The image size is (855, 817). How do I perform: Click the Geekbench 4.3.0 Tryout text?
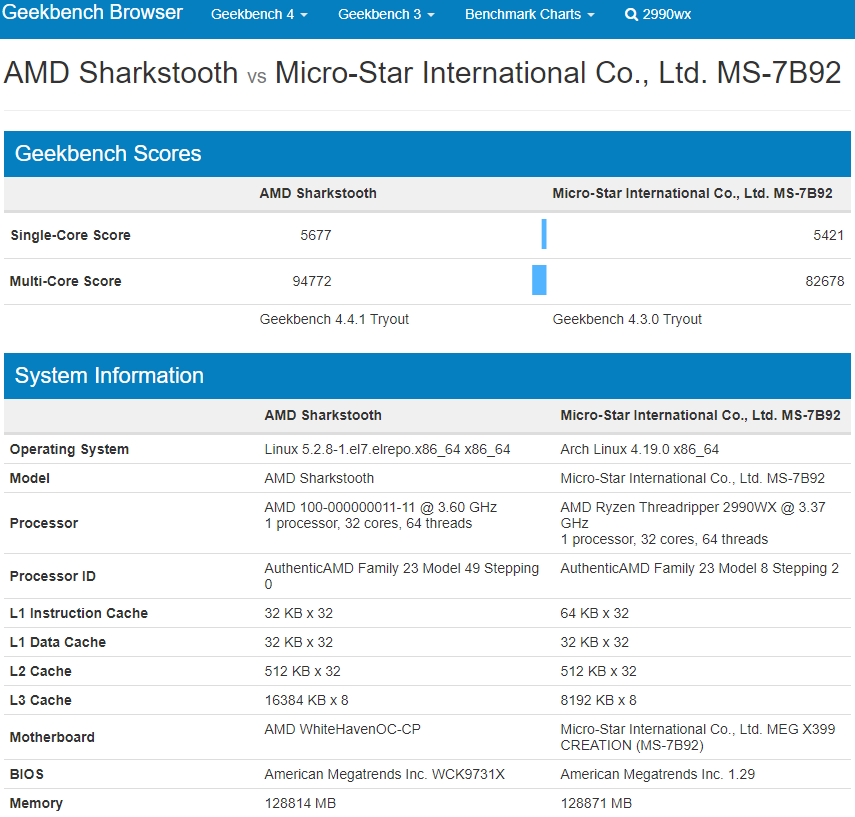(627, 319)
